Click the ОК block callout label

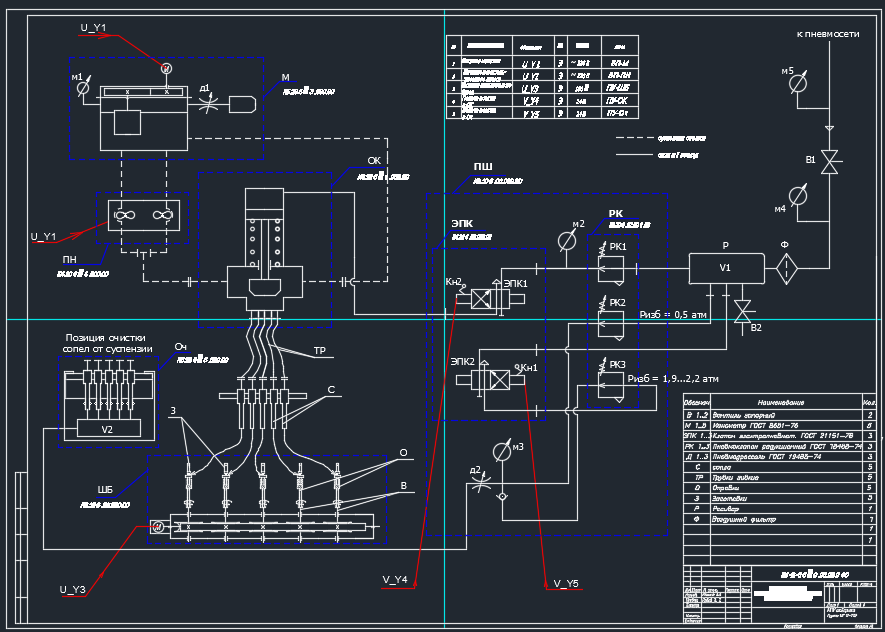374,161
